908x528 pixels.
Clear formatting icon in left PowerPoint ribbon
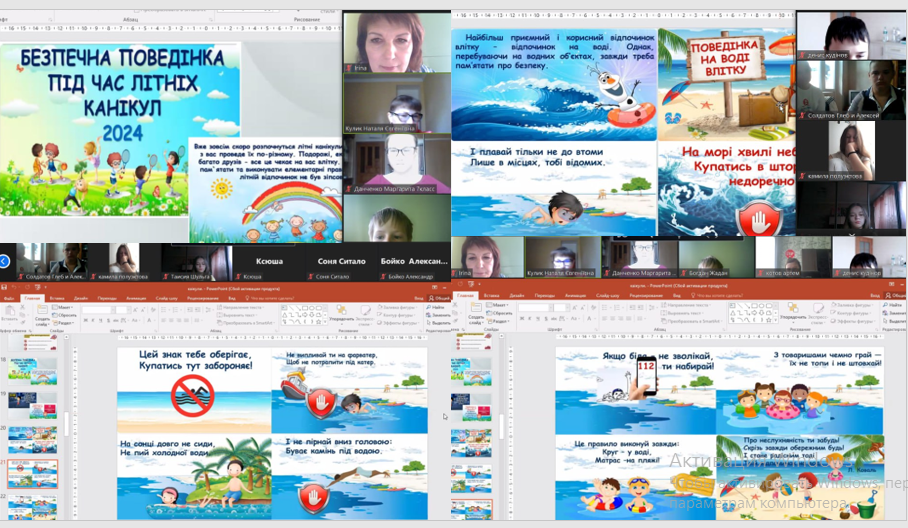click(153, 310)
